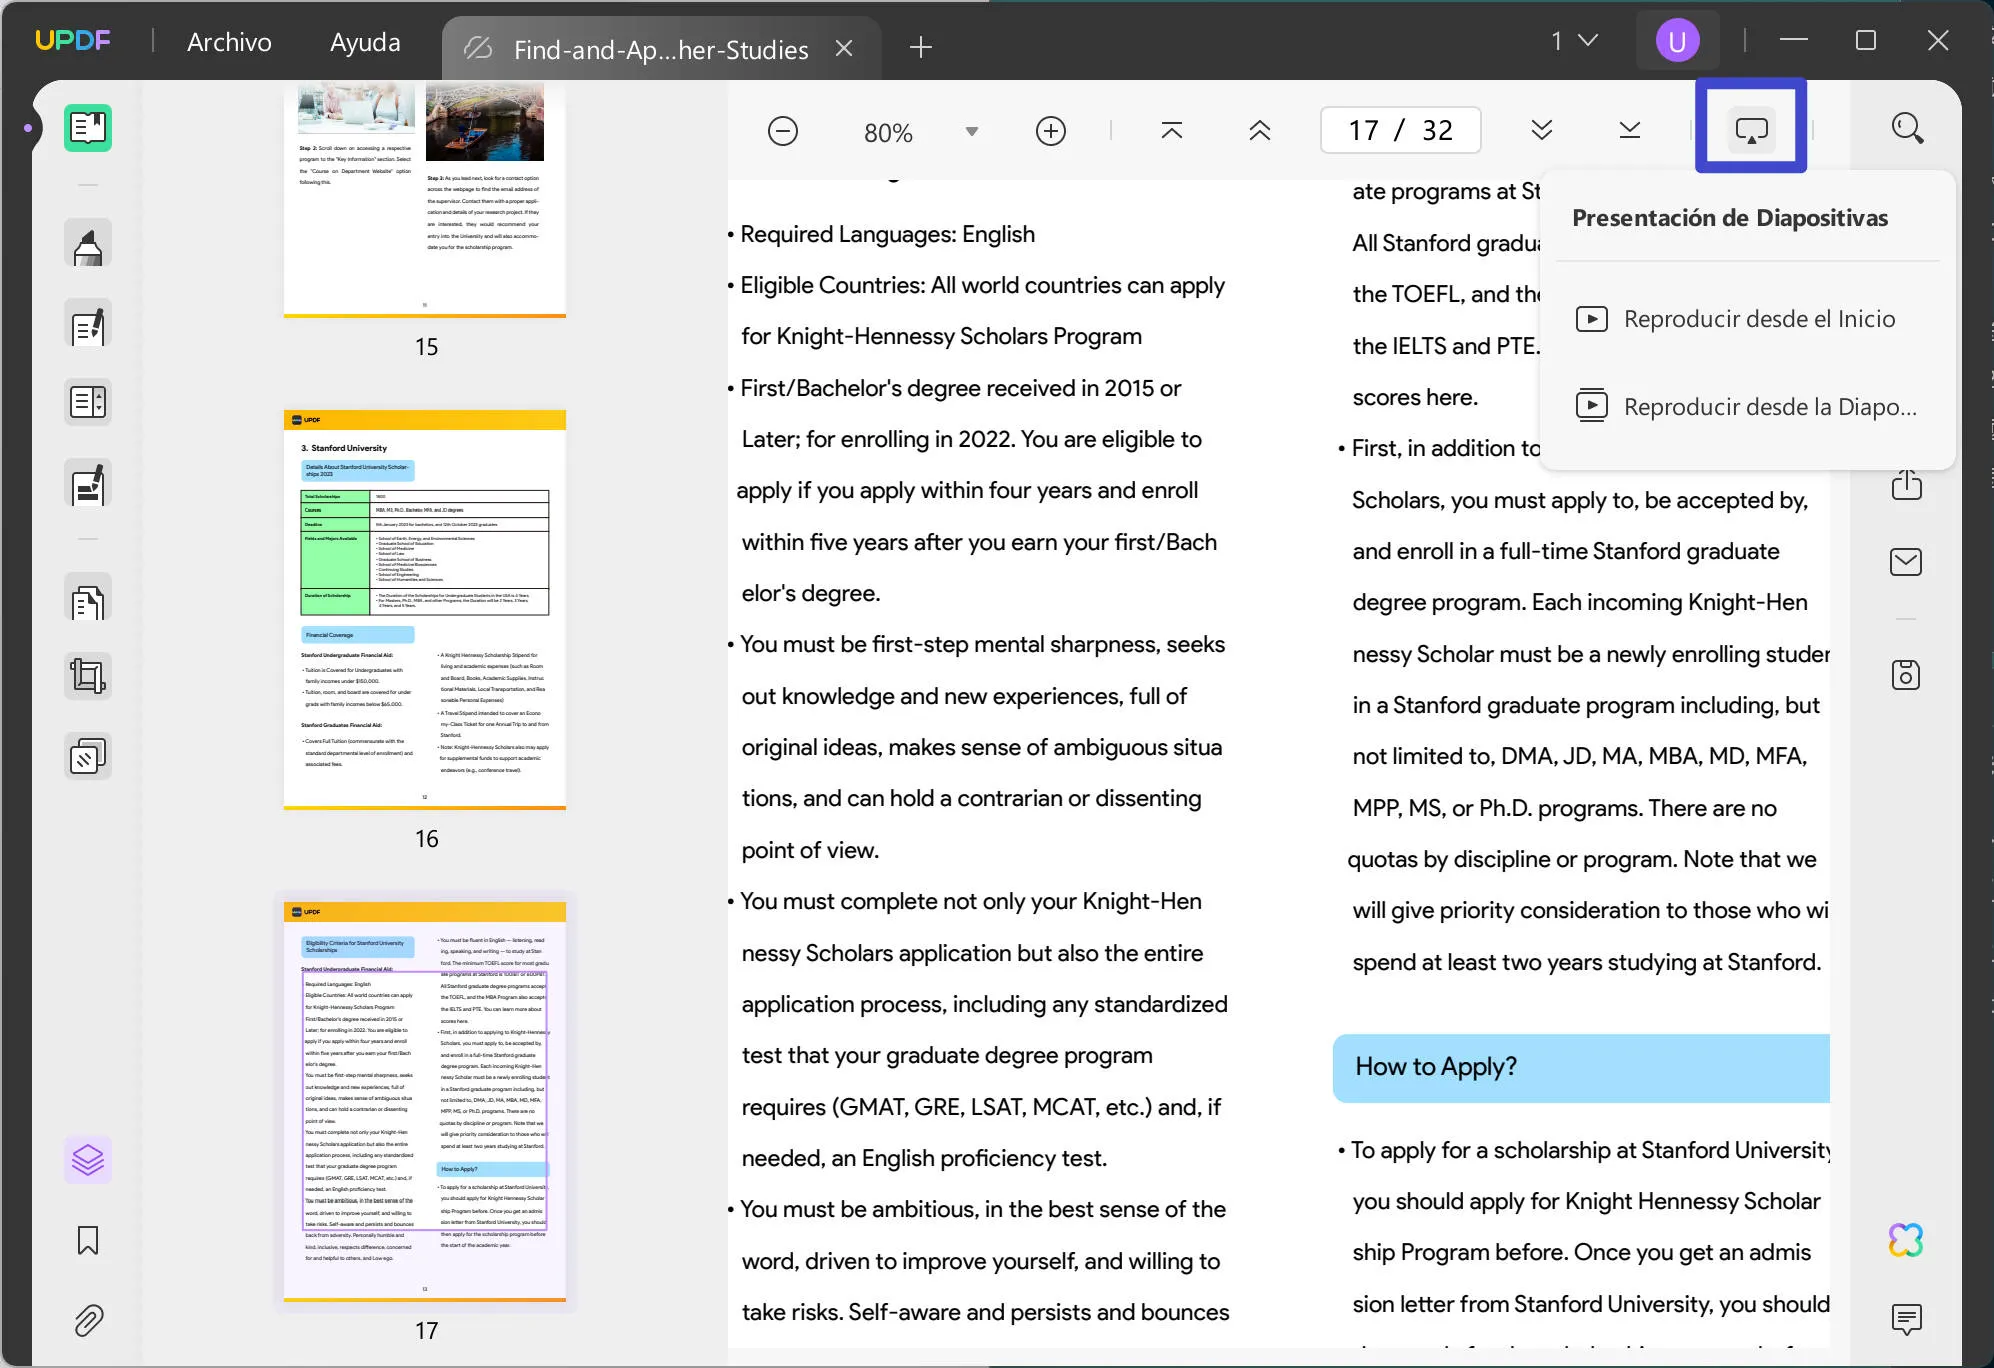Open the window count dropdown labeled 1
Viewport: 1994px width, 1368px height.
(x=1574, y=41)
